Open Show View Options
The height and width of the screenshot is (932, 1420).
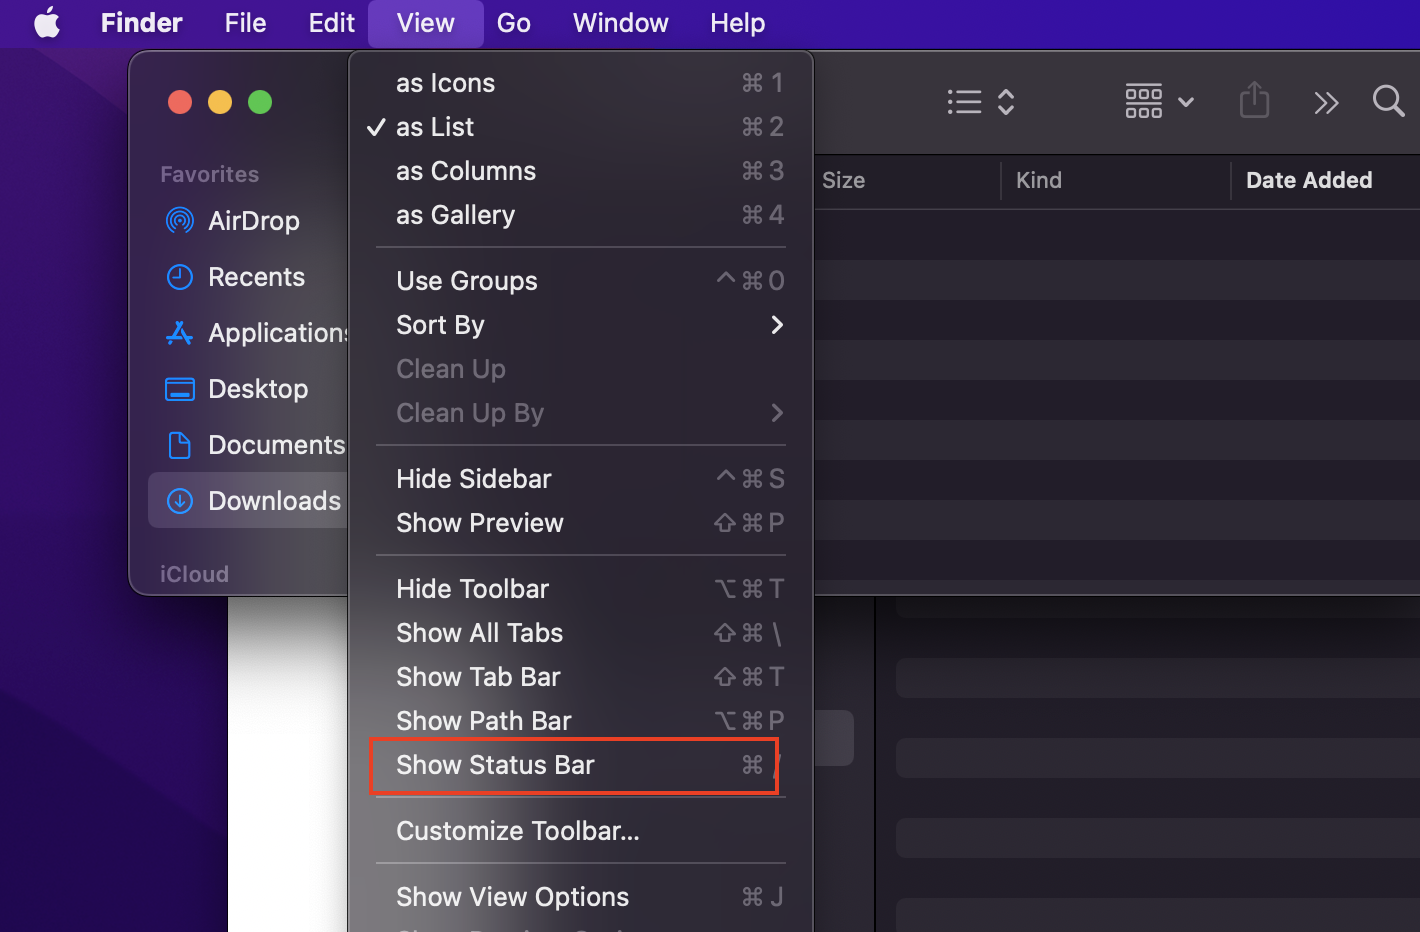[x=580, y=897]
